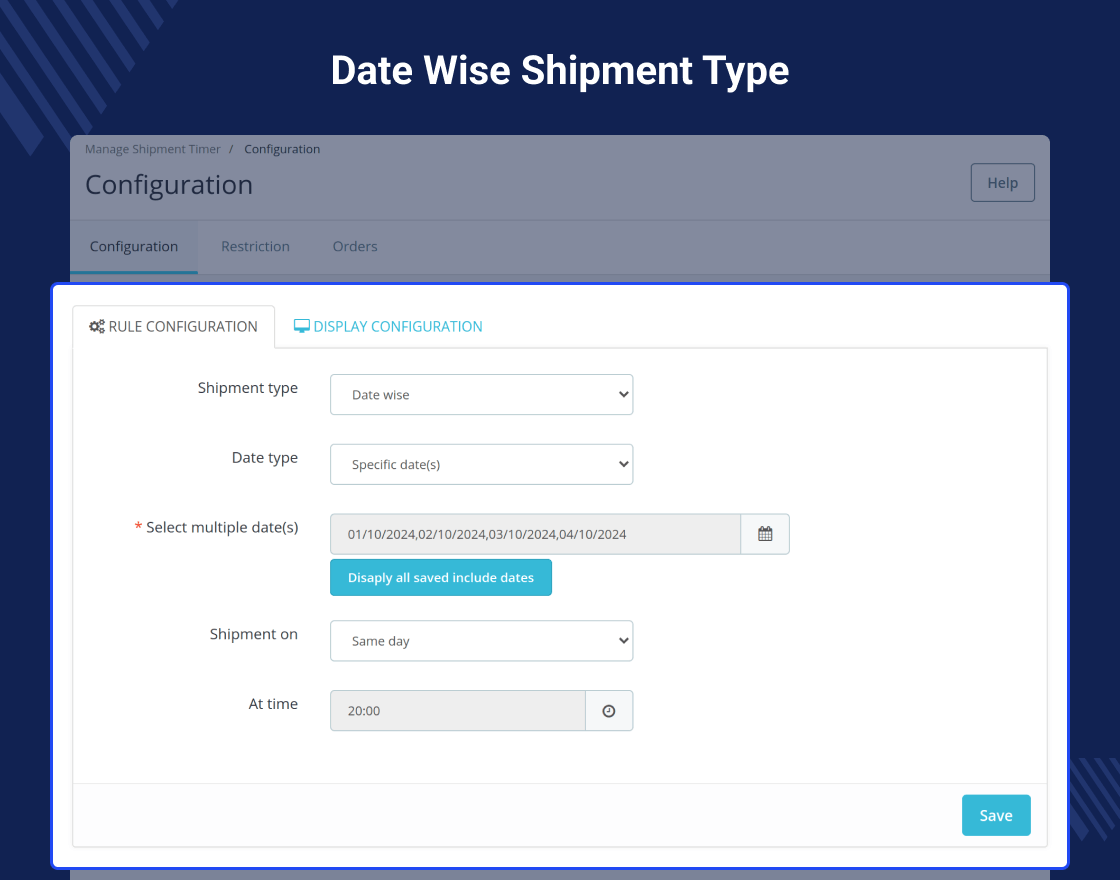Viewport: 1120px width, 880px height.
Task: Click the Configuration page heading
Action: (169, 185)
